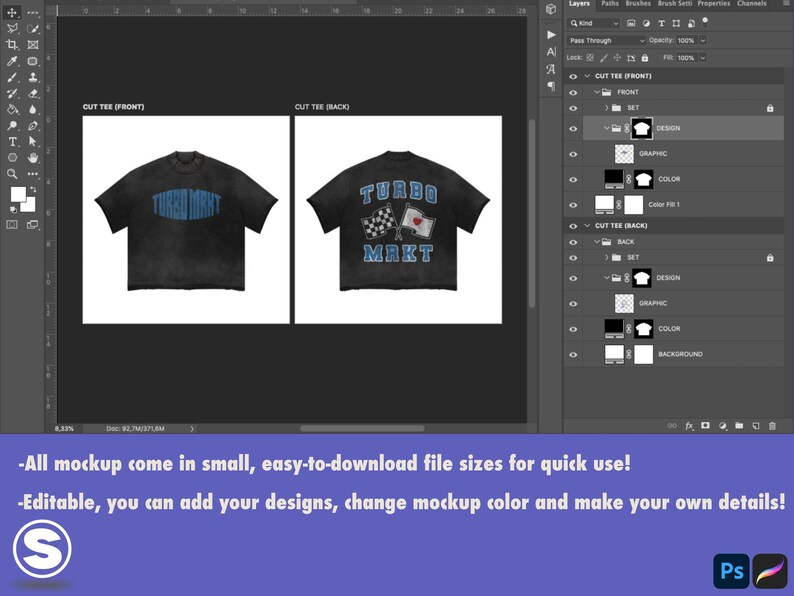This screenshot has height=596, width=794.
Task: Switch to the Brushes tab
Action: (x=638, y=4)
